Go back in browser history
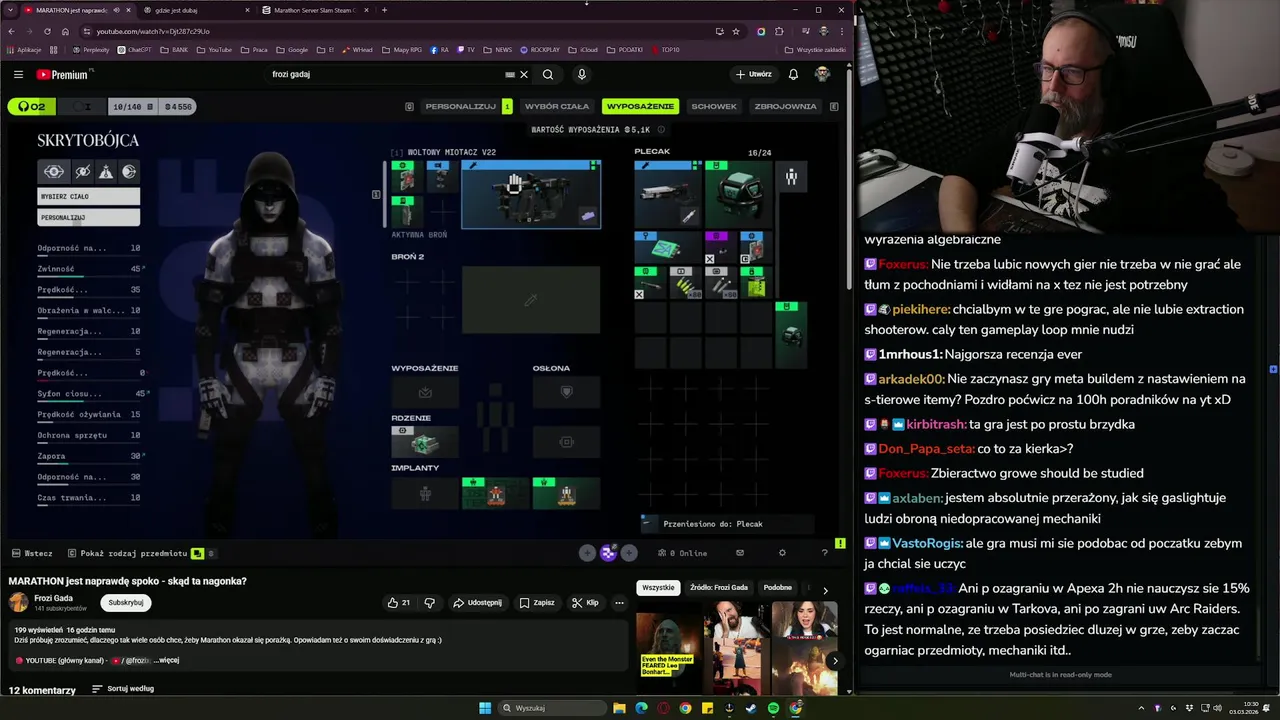 11,31
